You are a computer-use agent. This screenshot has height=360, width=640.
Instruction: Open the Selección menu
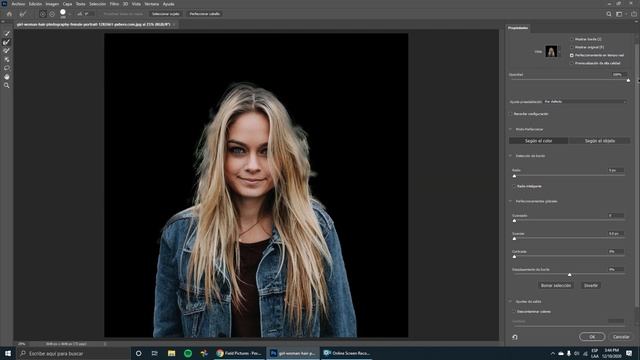point(98,4)
